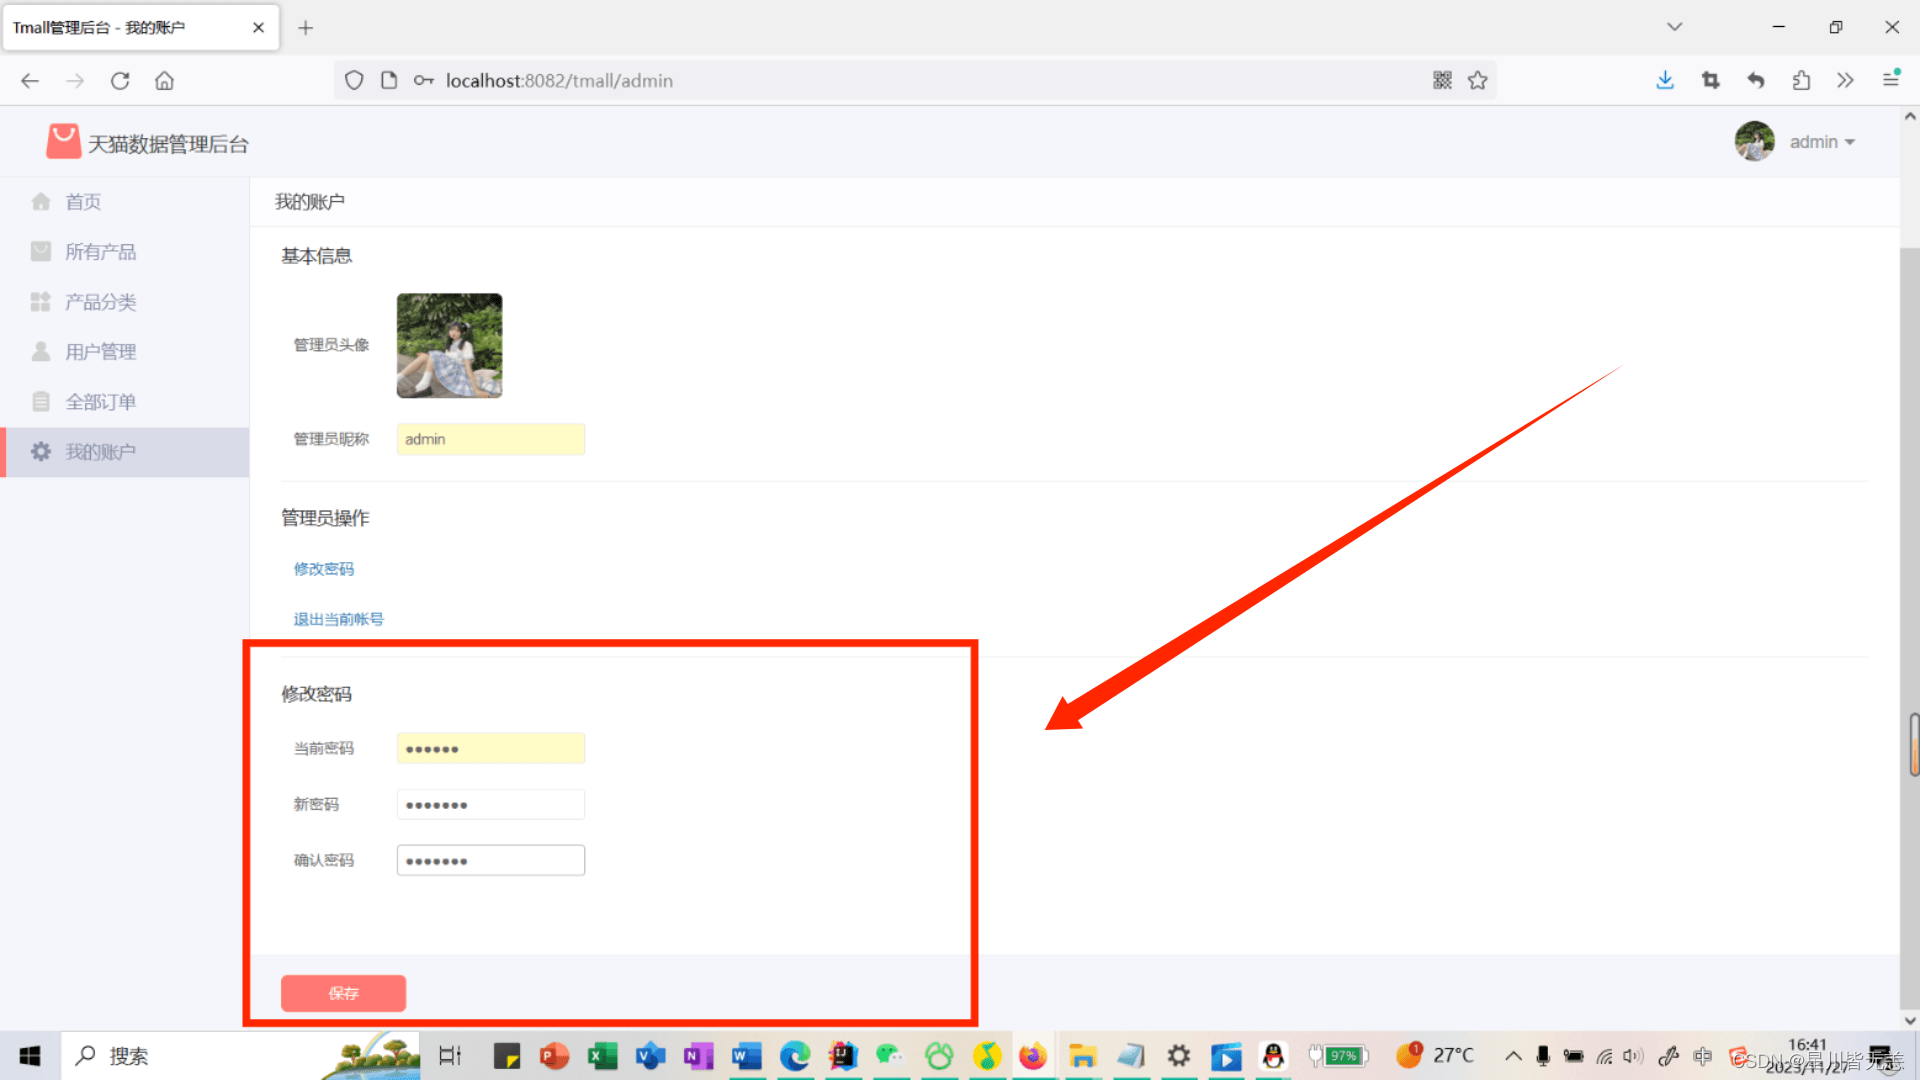Open a new browser tab

pyautogui.click(x=306, y=28)
